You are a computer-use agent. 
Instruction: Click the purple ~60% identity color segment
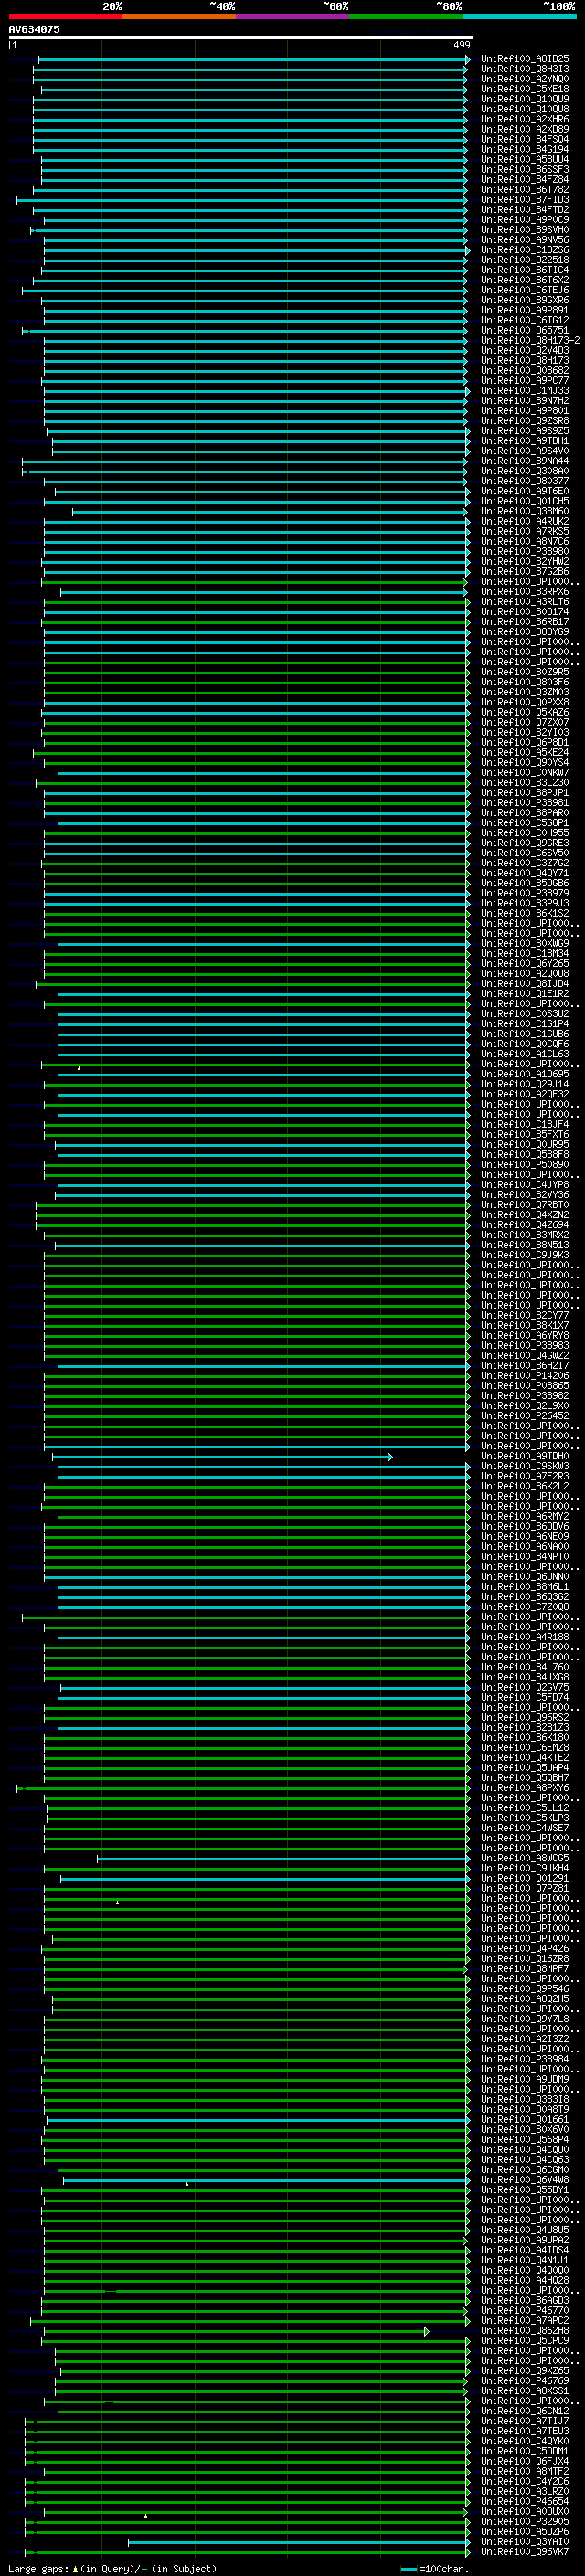coord(292,16)
